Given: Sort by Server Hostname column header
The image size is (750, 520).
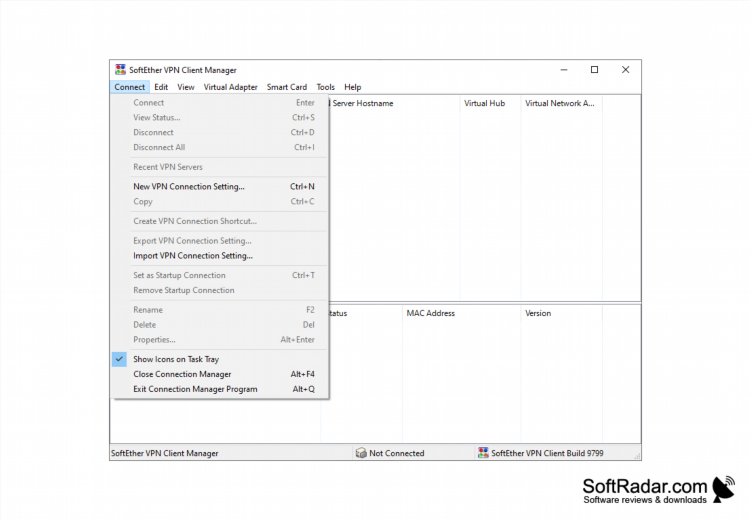Looking at the screenshot, I should point(394,103).
